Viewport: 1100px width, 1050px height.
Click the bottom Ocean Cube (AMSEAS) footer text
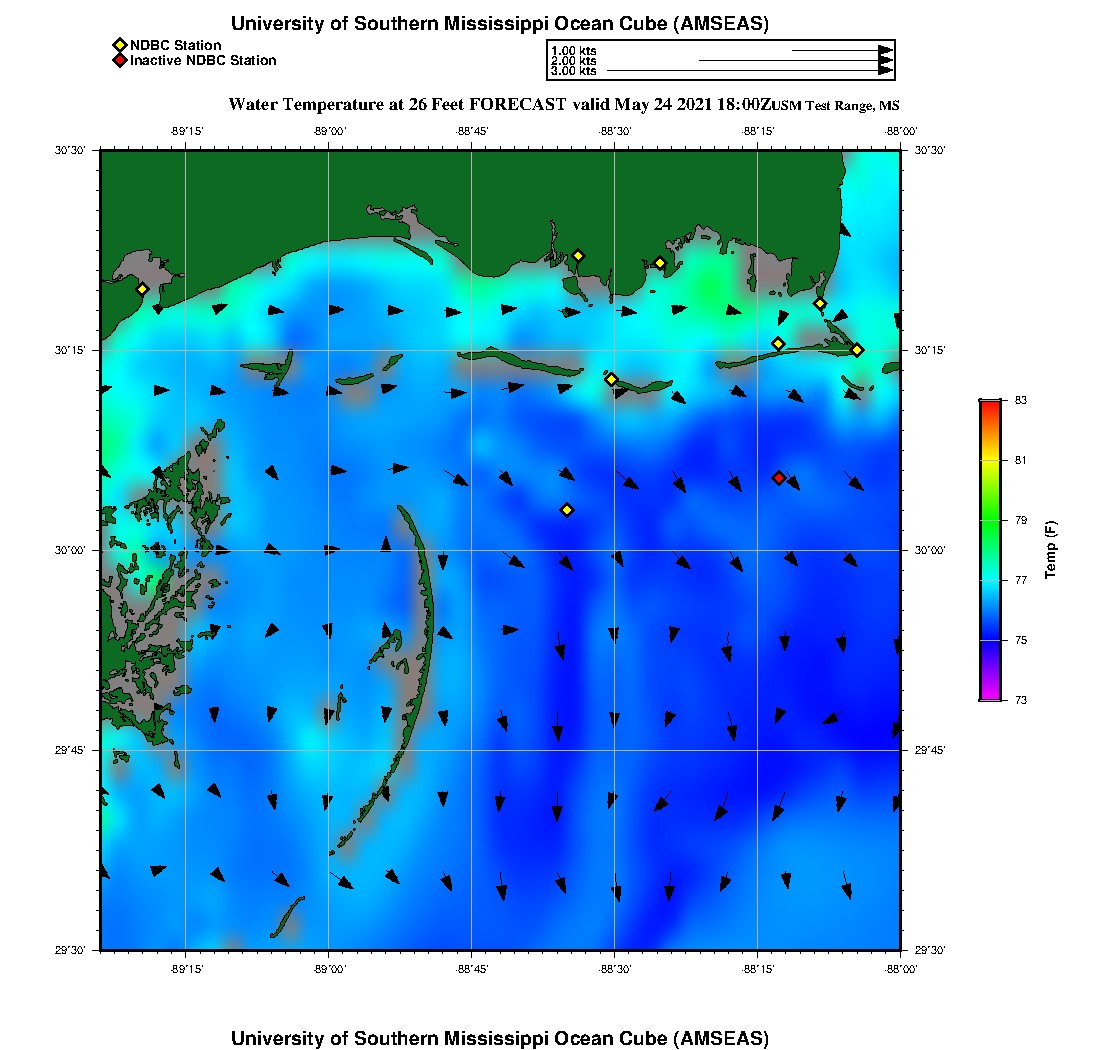click(x=499, y=1038)
